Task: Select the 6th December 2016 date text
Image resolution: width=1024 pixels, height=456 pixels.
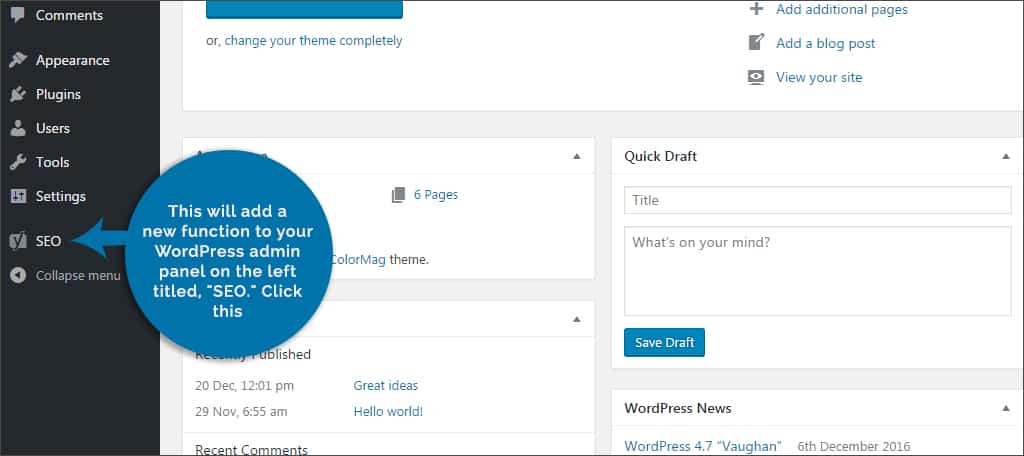Action: click(x=854, y=446)
